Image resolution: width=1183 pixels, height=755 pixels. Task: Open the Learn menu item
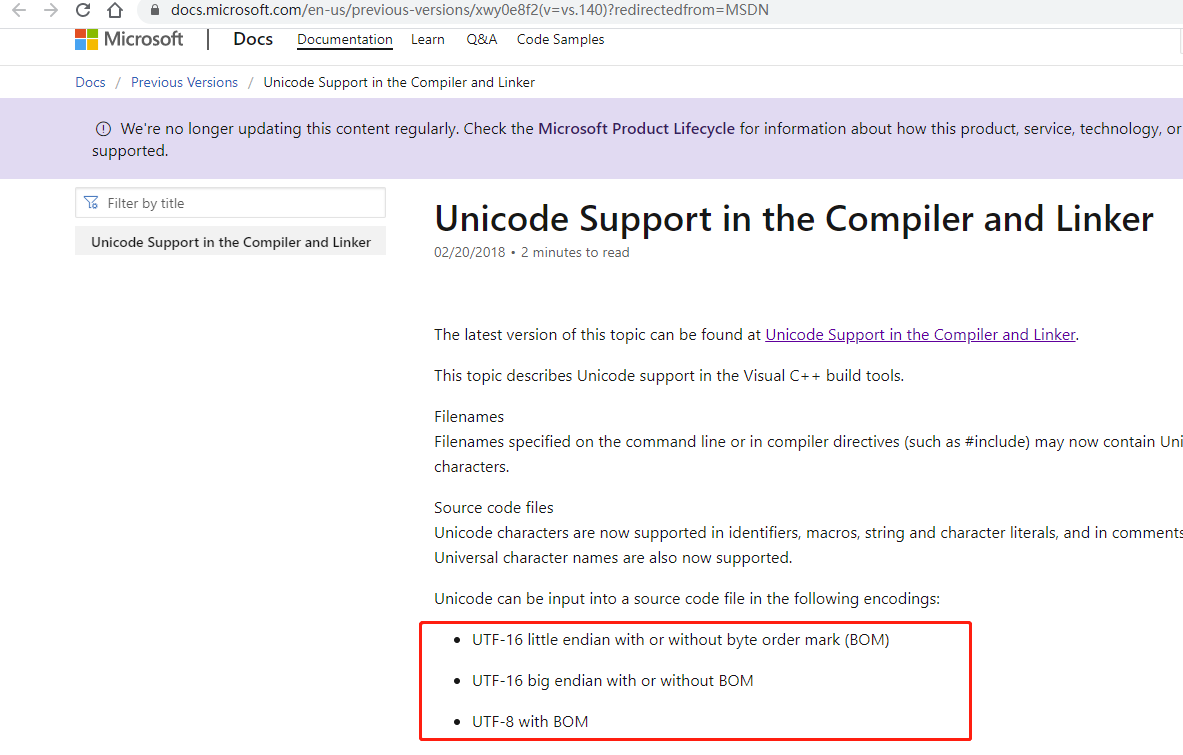tap(428, 40)
